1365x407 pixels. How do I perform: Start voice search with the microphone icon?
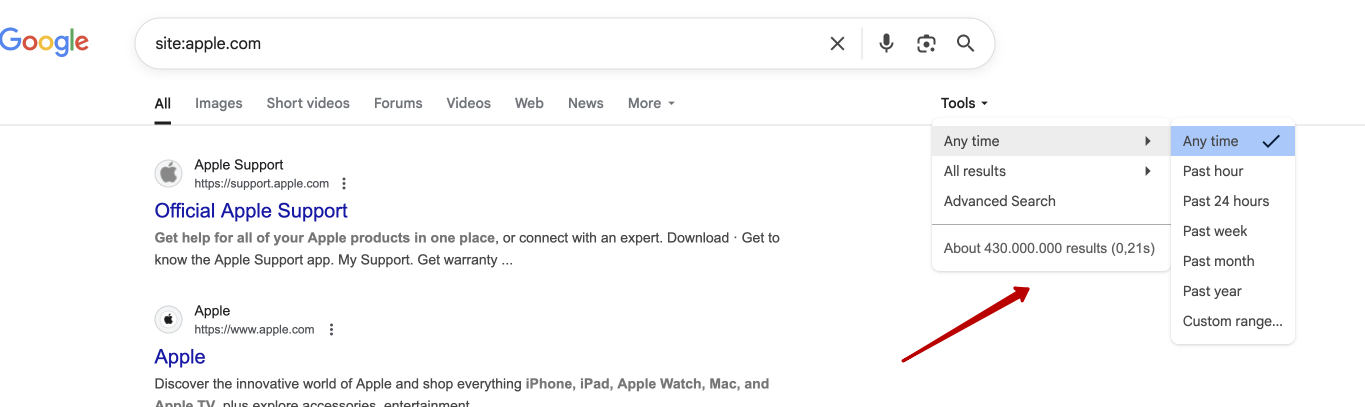tap(886, 44)
